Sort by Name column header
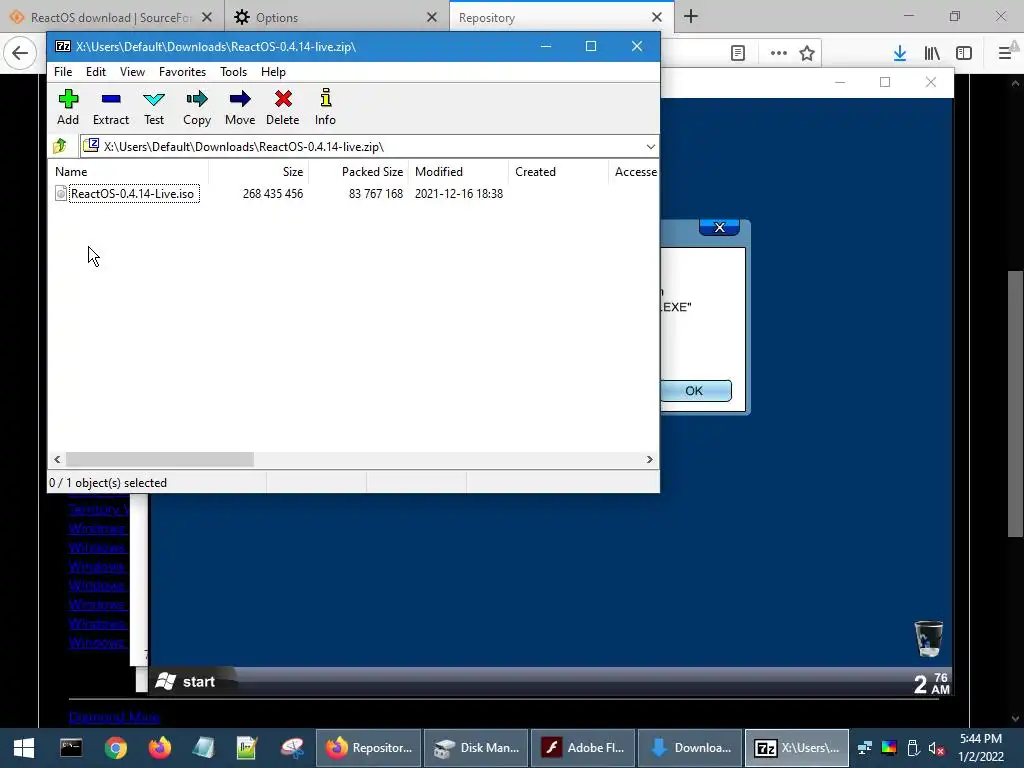 (x=129, y=172)
